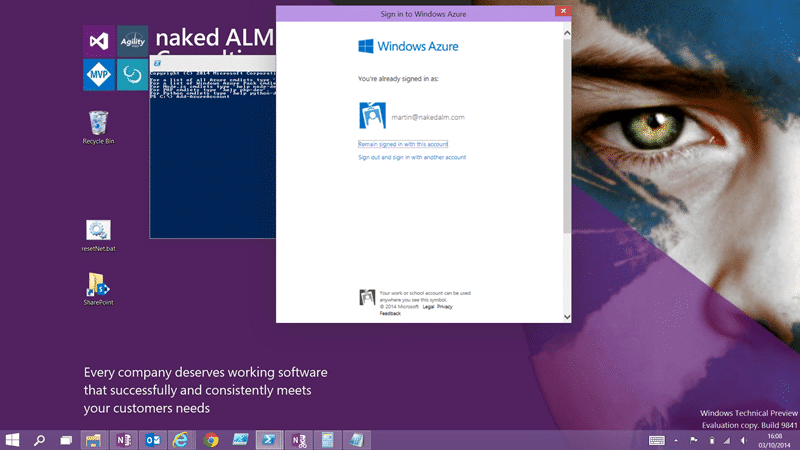Viewport: 800px width, 450px height.
Task: Click the dialog scrollbar up arrow
Action: tap(567, 33)
